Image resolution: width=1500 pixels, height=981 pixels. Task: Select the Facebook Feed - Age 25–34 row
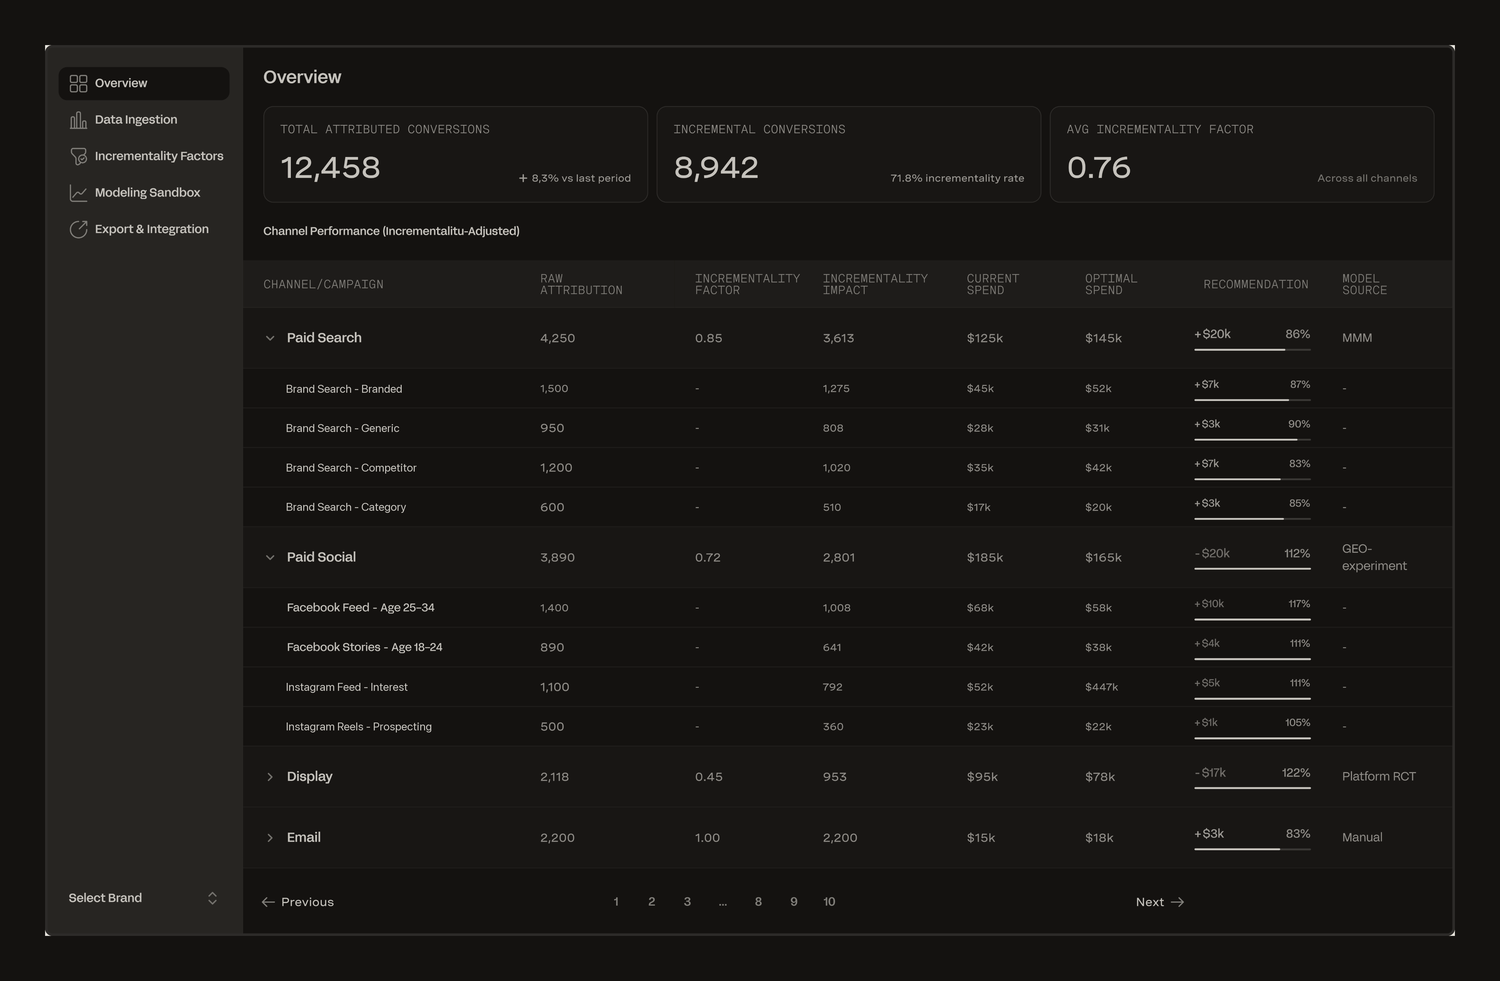coord(847,607)
